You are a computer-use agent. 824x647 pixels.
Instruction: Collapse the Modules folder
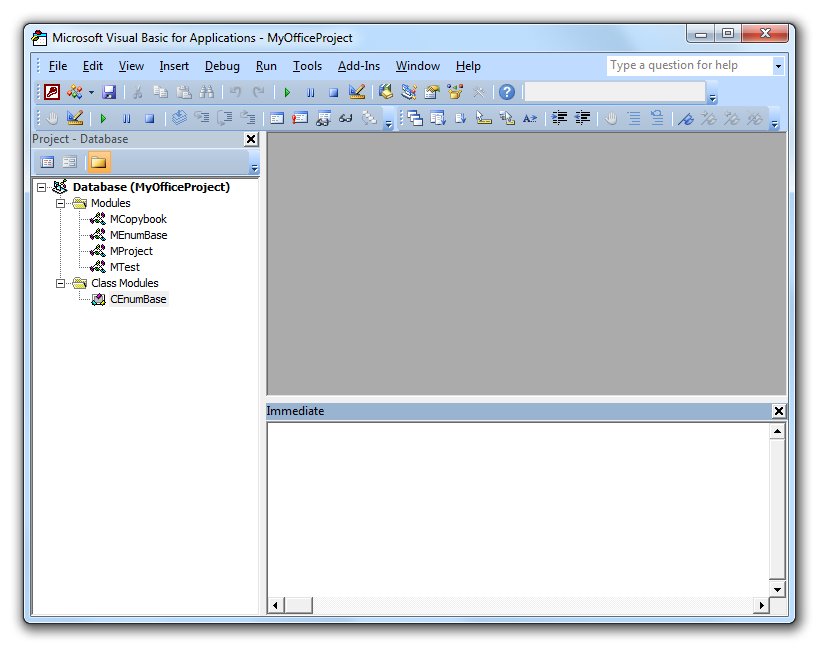click(60, 203)
